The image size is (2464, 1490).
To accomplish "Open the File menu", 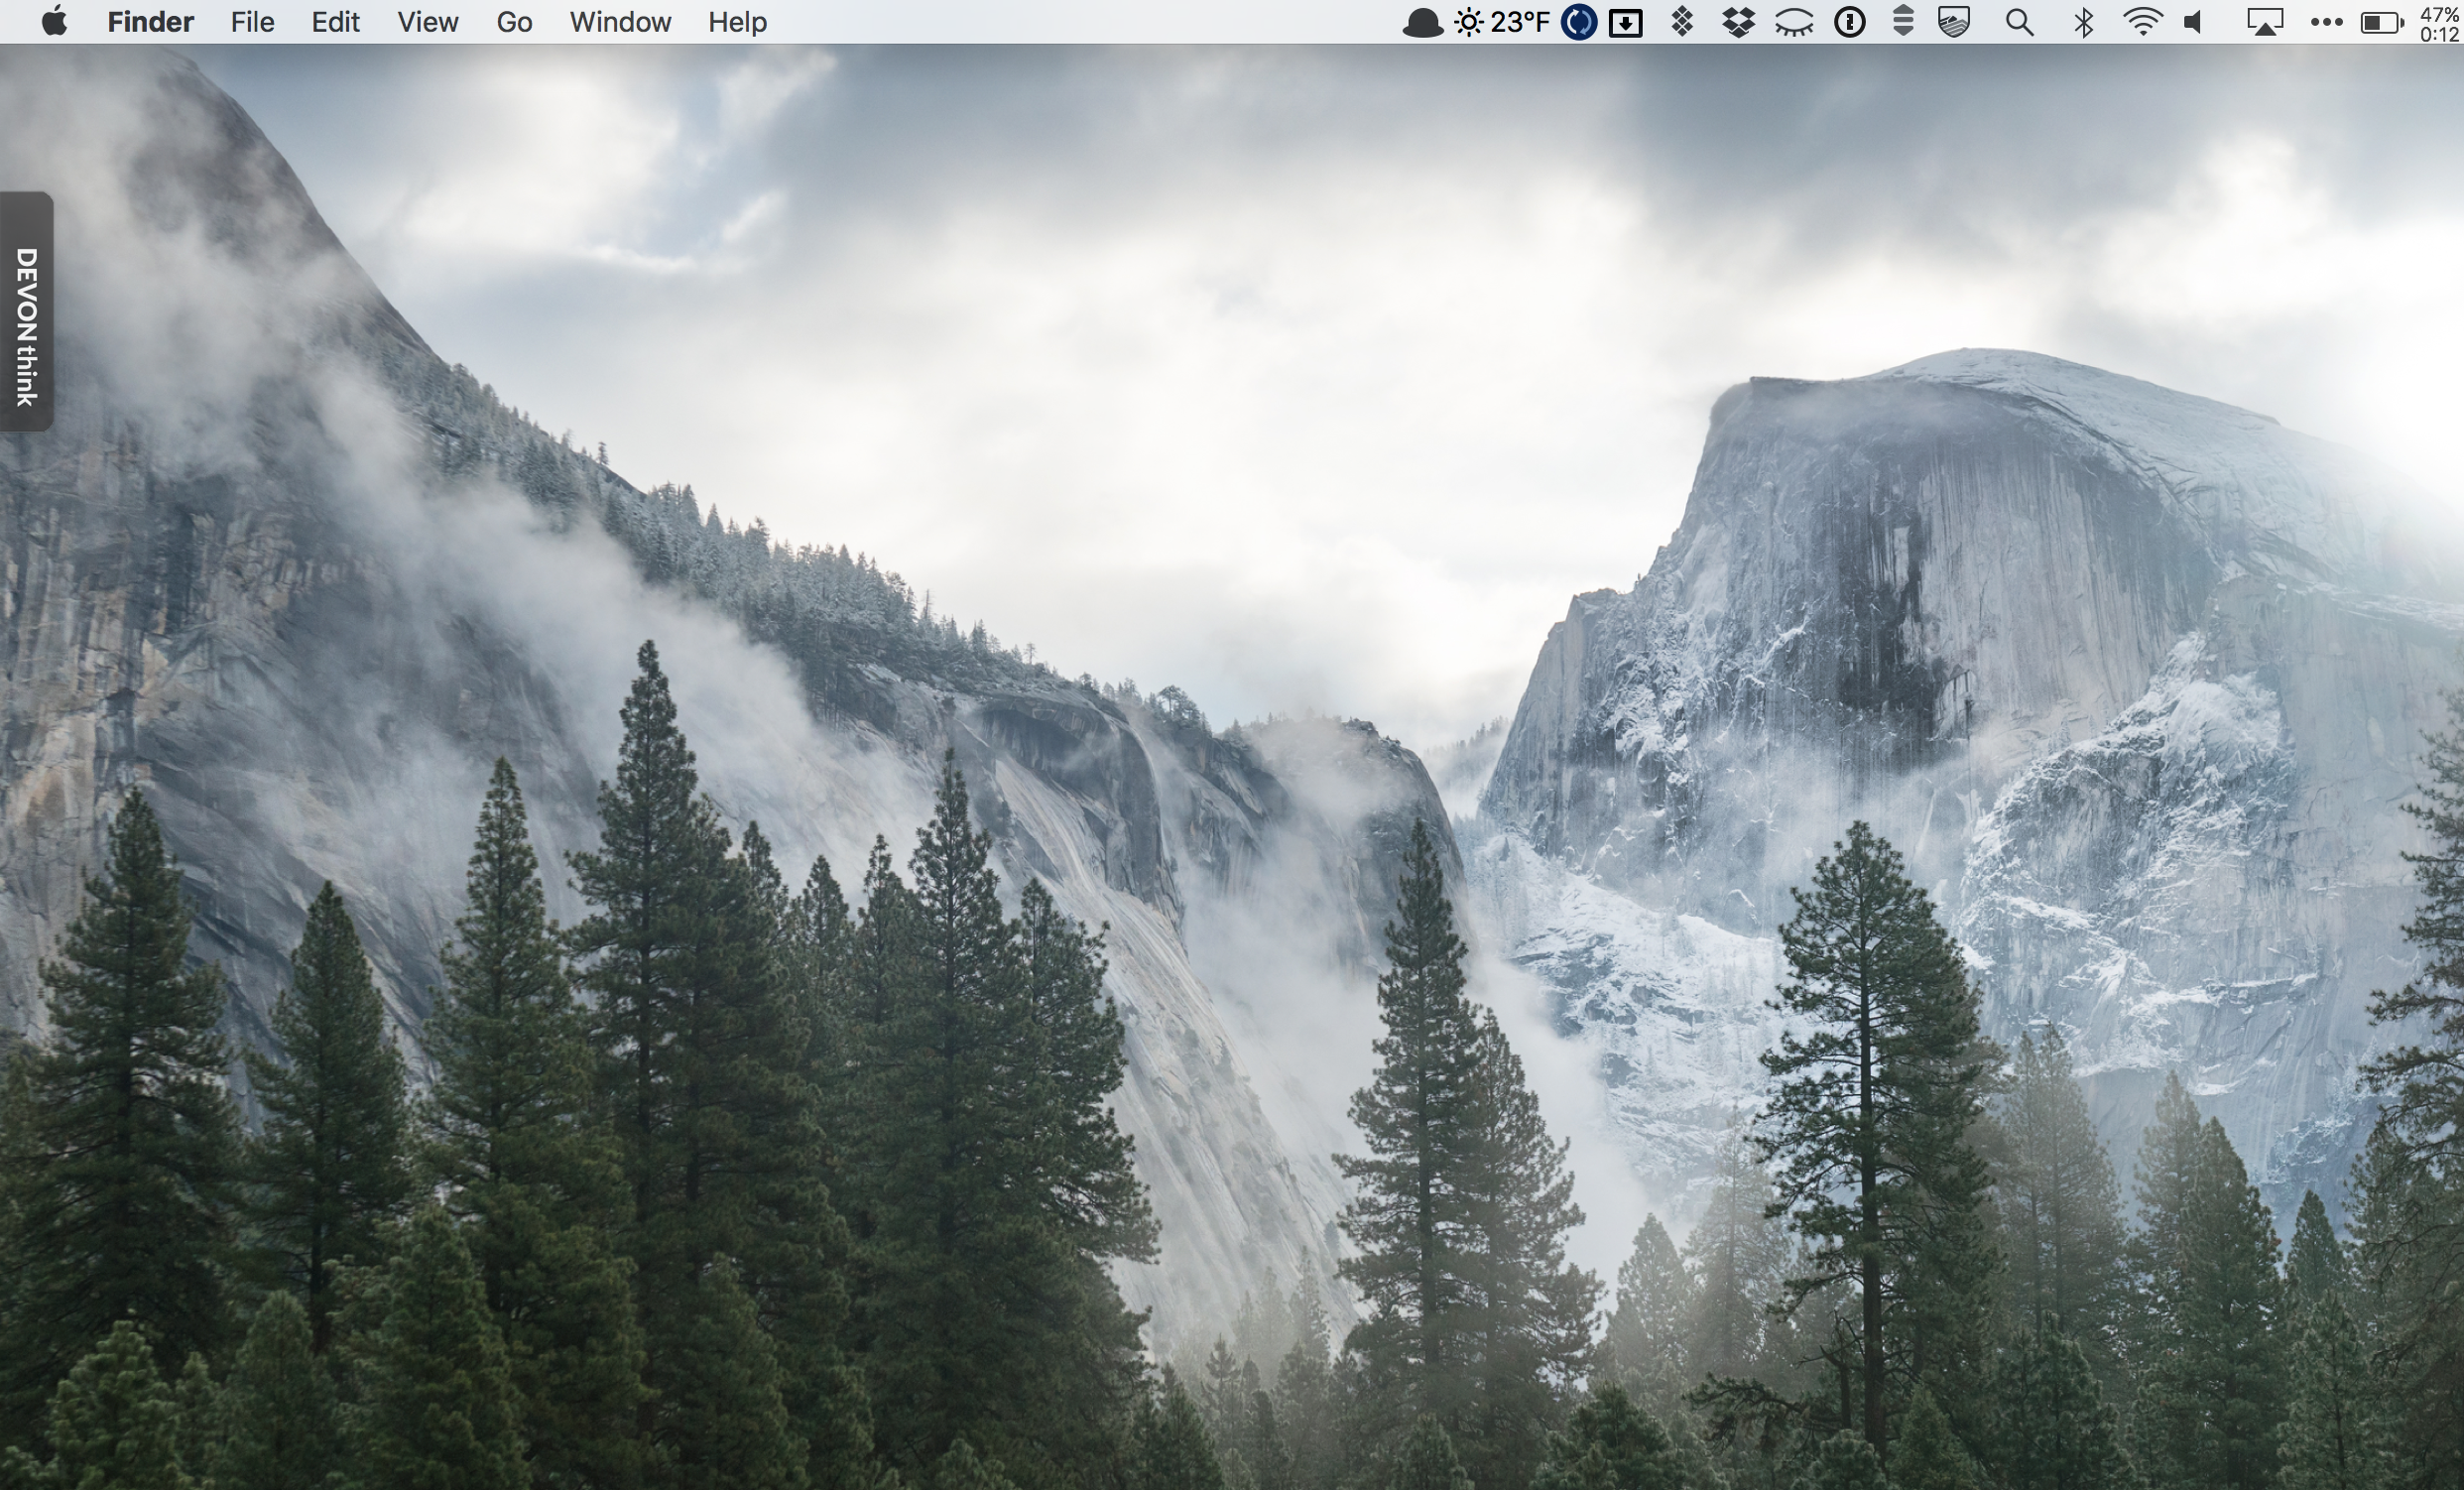I will (252, 22).
